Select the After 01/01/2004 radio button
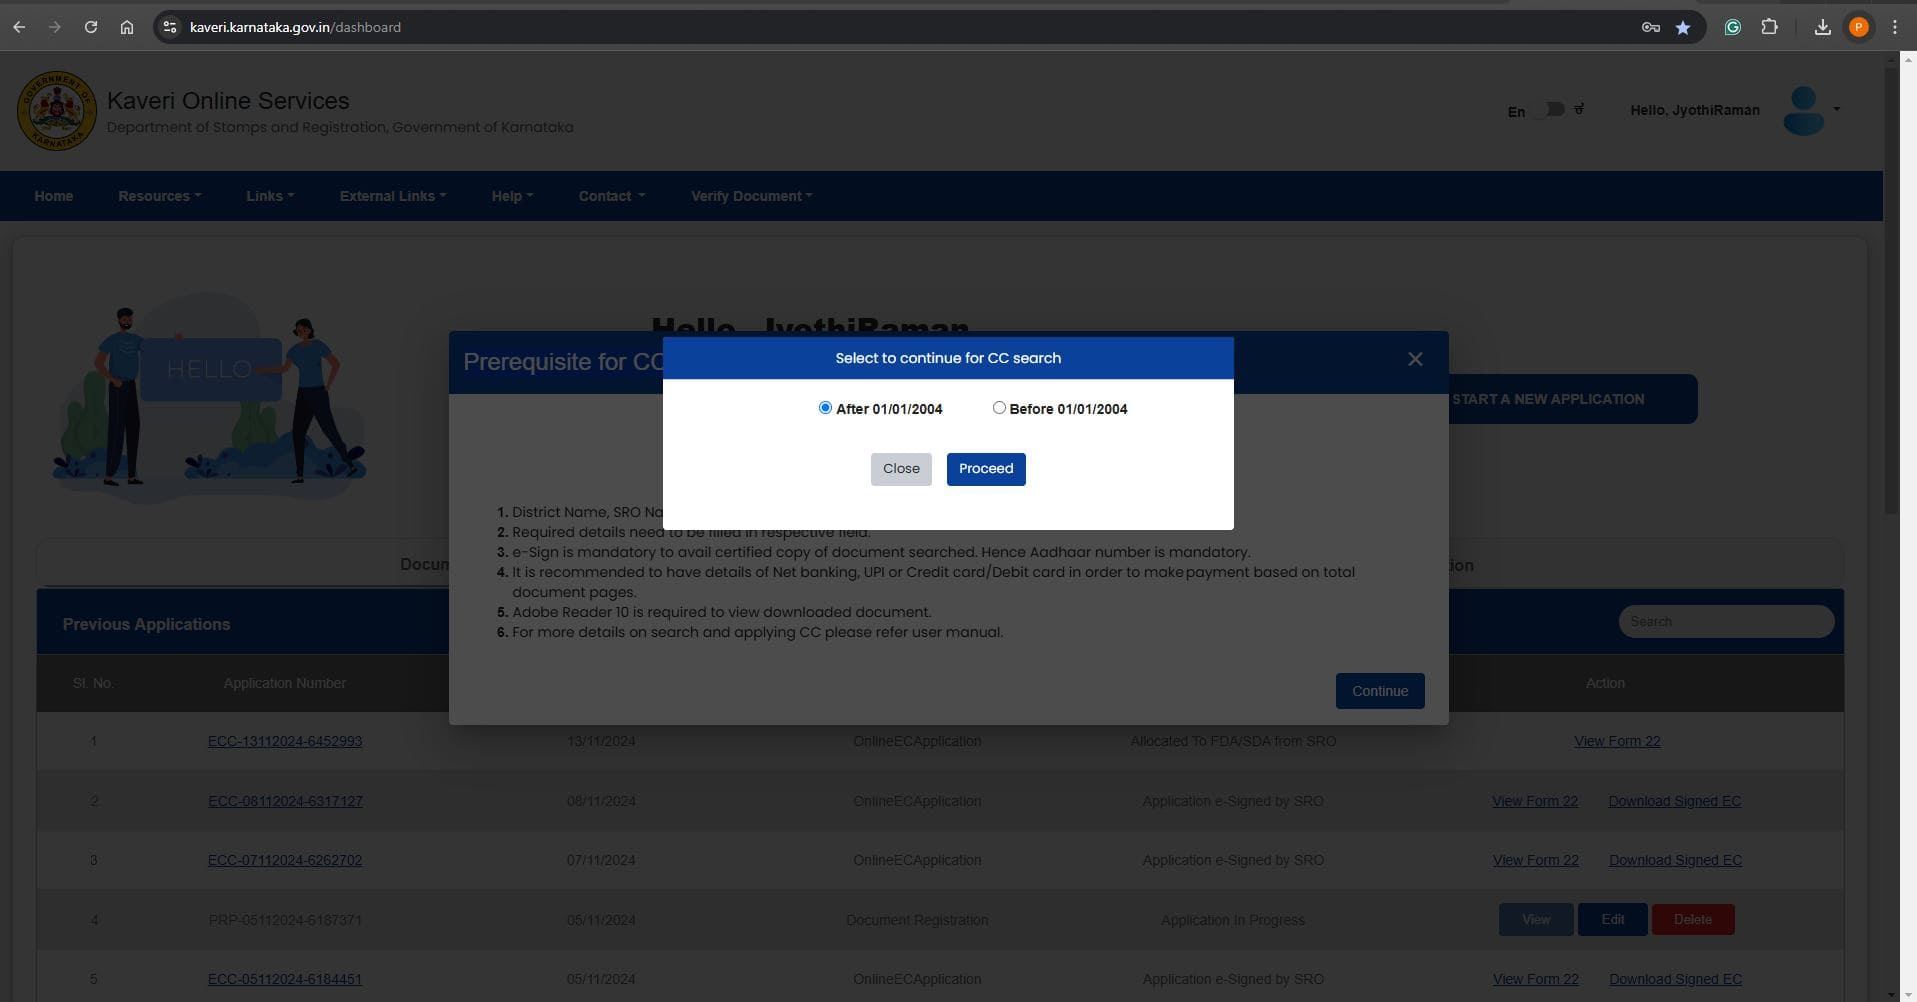 point(825,408)
